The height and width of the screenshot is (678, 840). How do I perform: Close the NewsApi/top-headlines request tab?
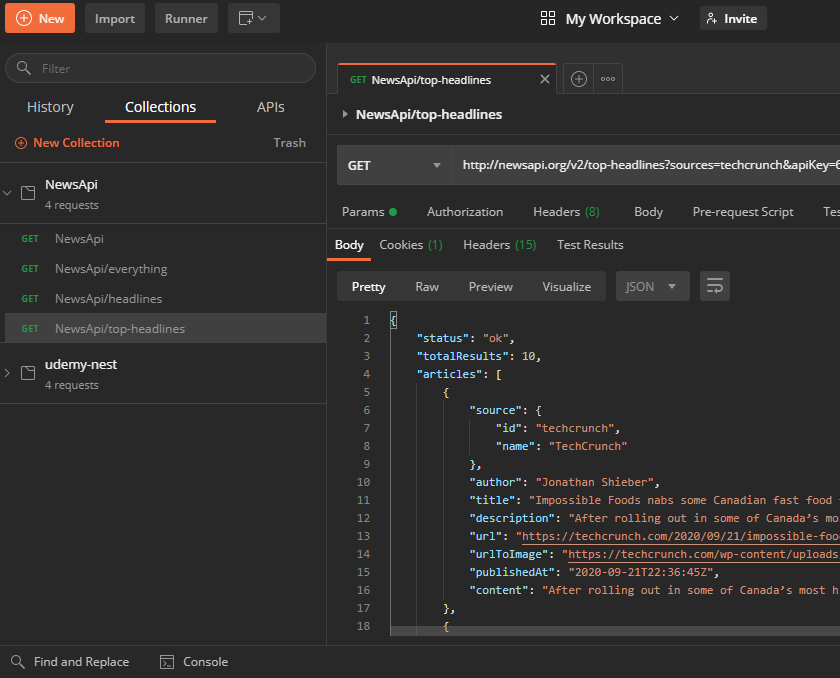pos(545,79)
